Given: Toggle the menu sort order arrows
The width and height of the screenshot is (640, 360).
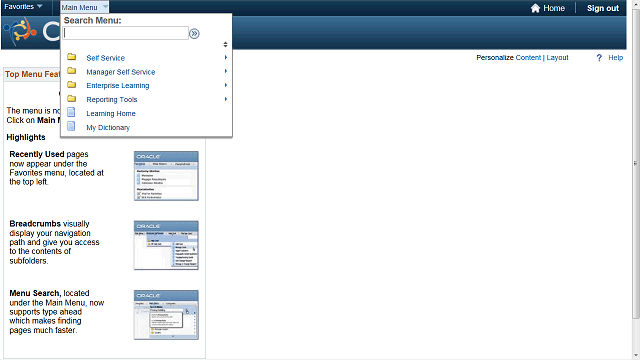Looking at the screenshot, I should coord(225,44).
